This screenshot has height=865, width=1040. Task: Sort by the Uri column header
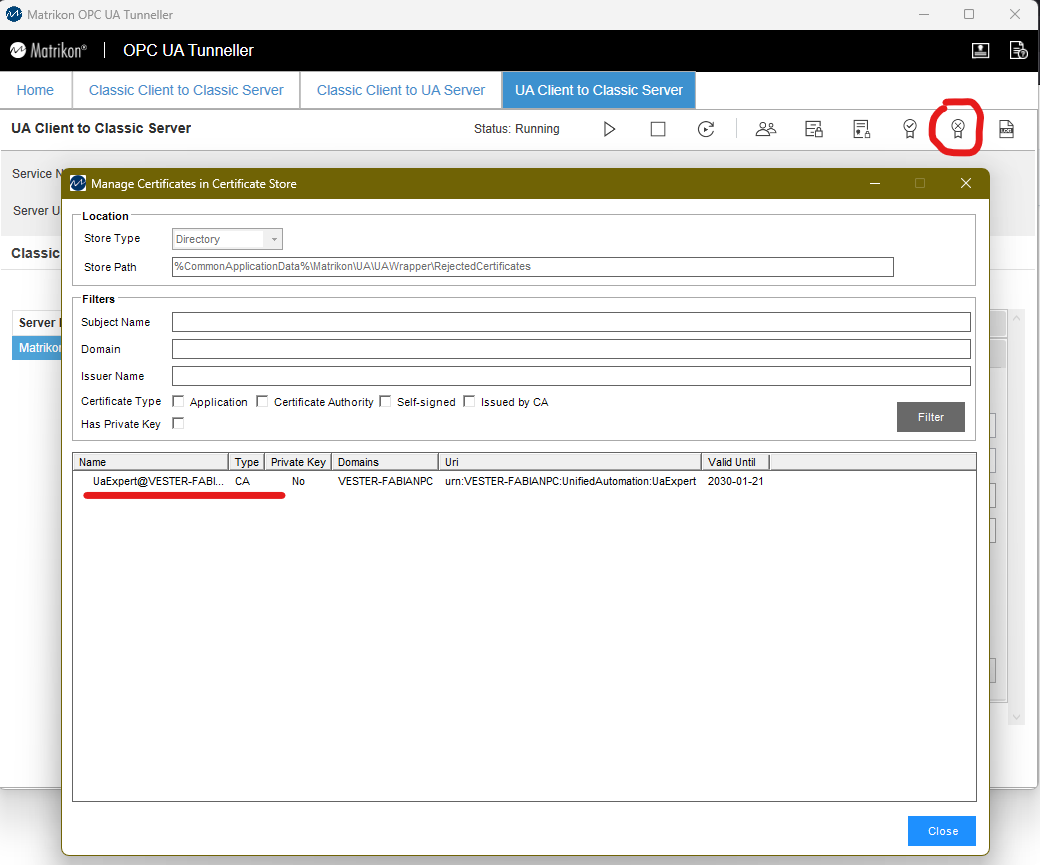pyautogui.click(x=570, y=462)
